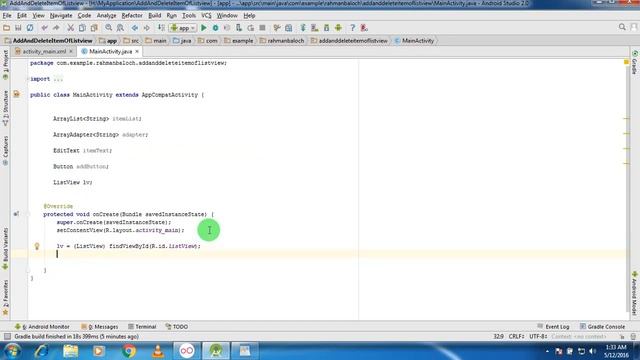Undo the last edit via toolbar

click(44, 28)
